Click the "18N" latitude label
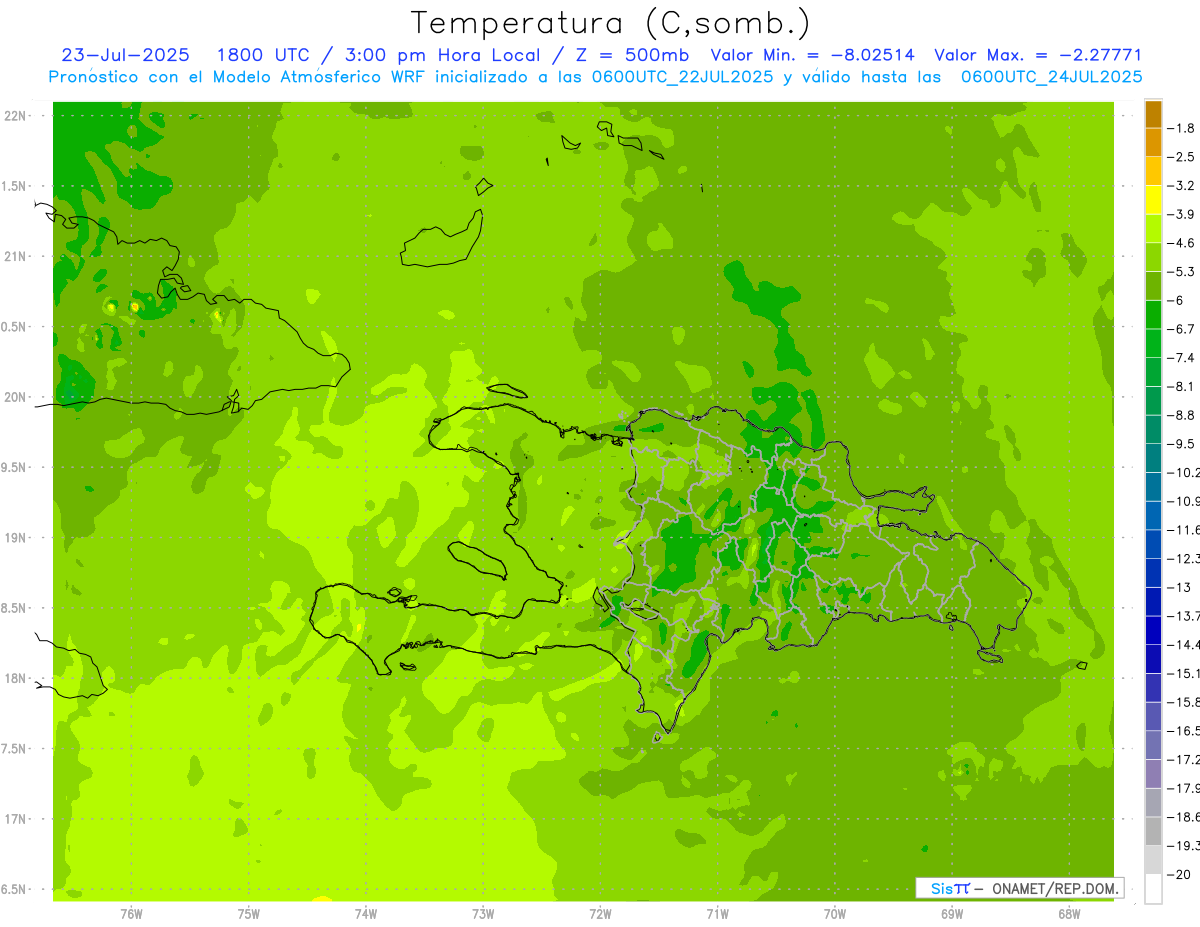This screenshot has height=927, width=1200. pos(16,678)
